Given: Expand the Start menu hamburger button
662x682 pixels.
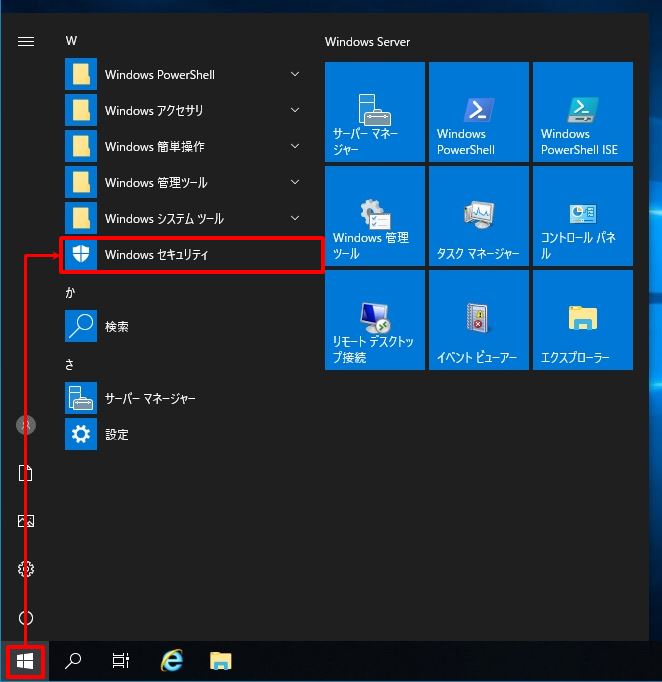Looking at the screenshot, I should (26, 41).
